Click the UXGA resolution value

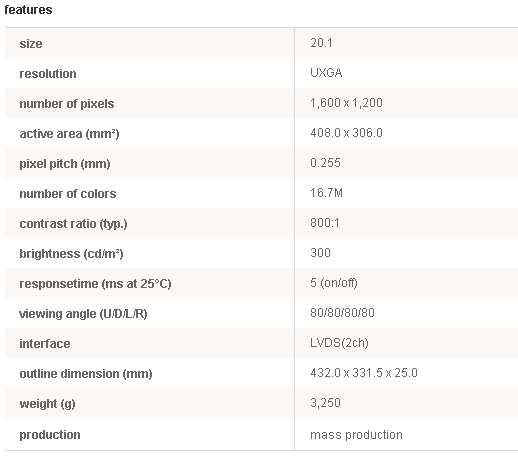tap(326, 73)
